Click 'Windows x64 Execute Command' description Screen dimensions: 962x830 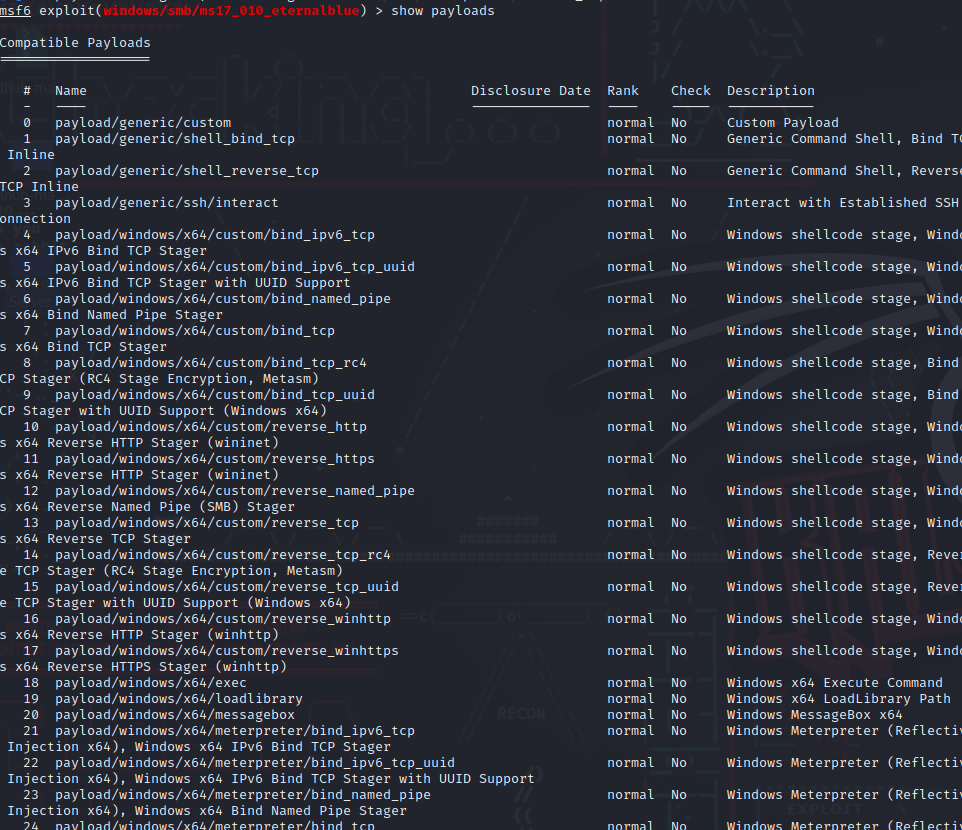pos(835,683)
